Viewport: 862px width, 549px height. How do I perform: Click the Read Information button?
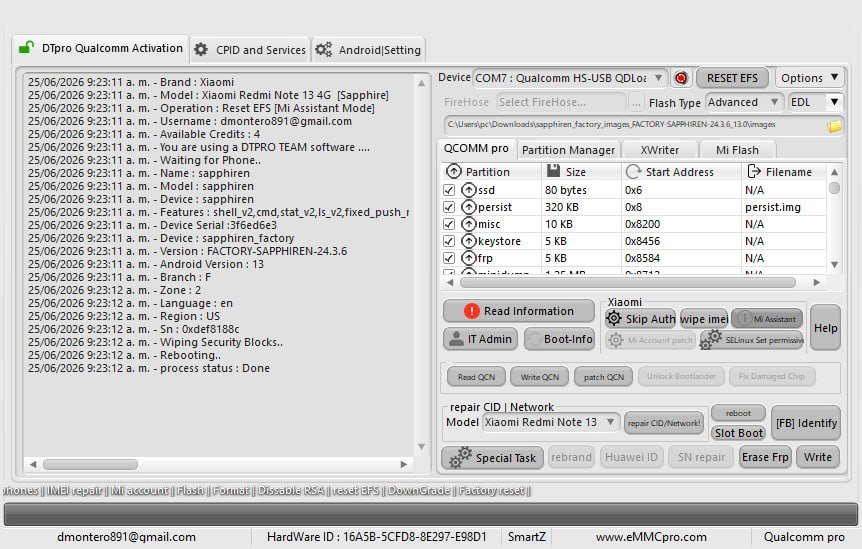pos(518,311)
